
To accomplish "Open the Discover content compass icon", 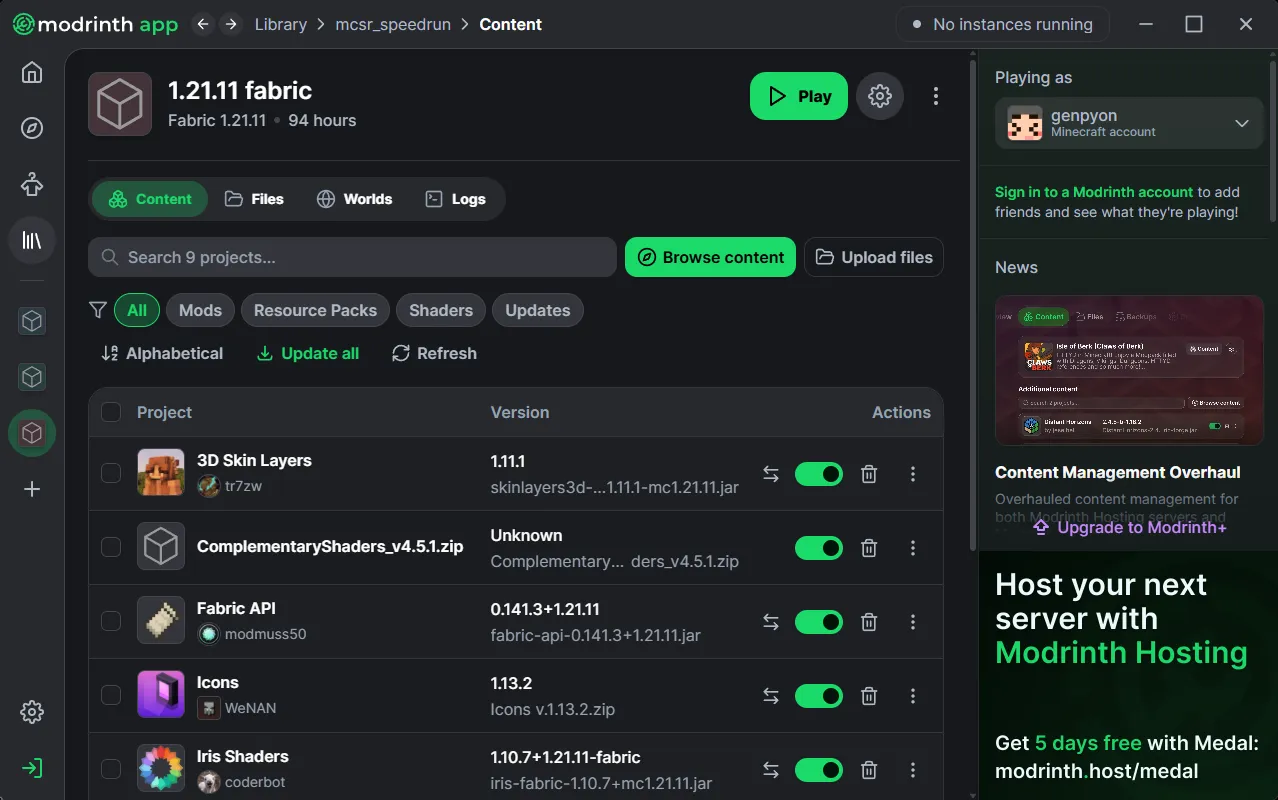I will point(32,128).
